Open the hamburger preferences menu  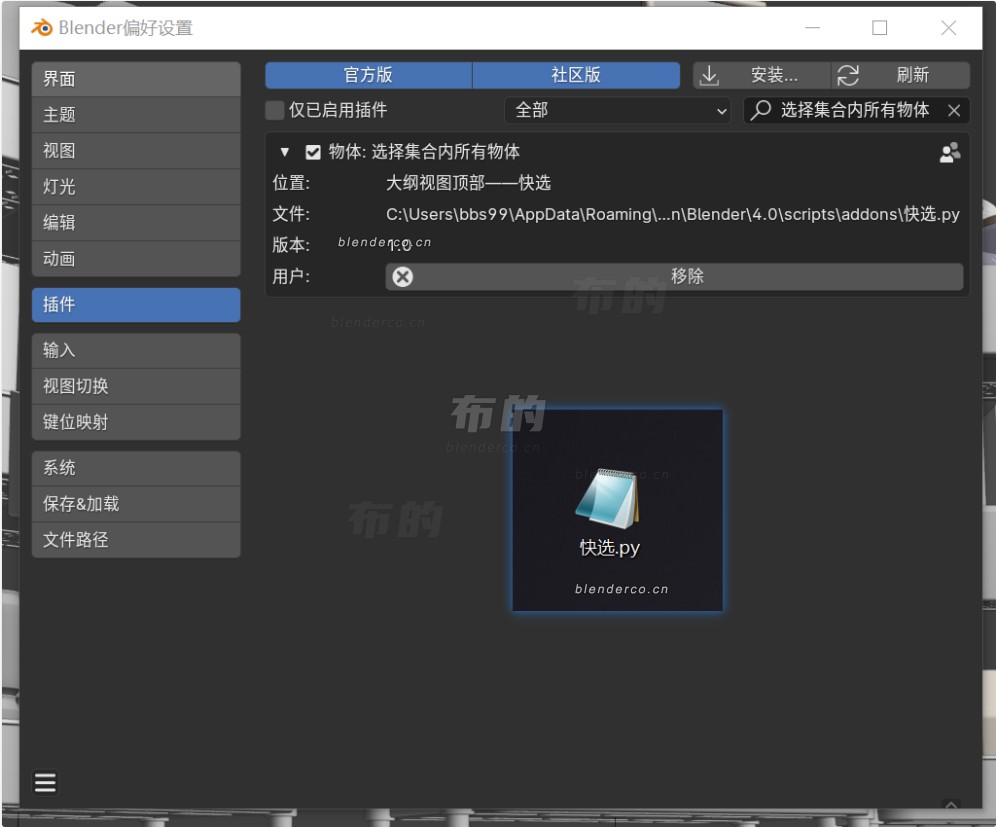45,783
